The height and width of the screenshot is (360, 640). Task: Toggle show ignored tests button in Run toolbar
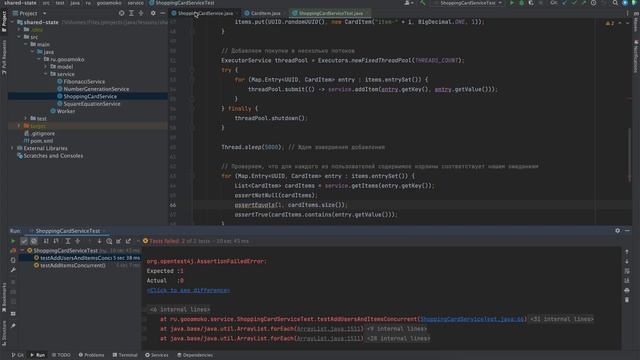(x=34, y=241)
